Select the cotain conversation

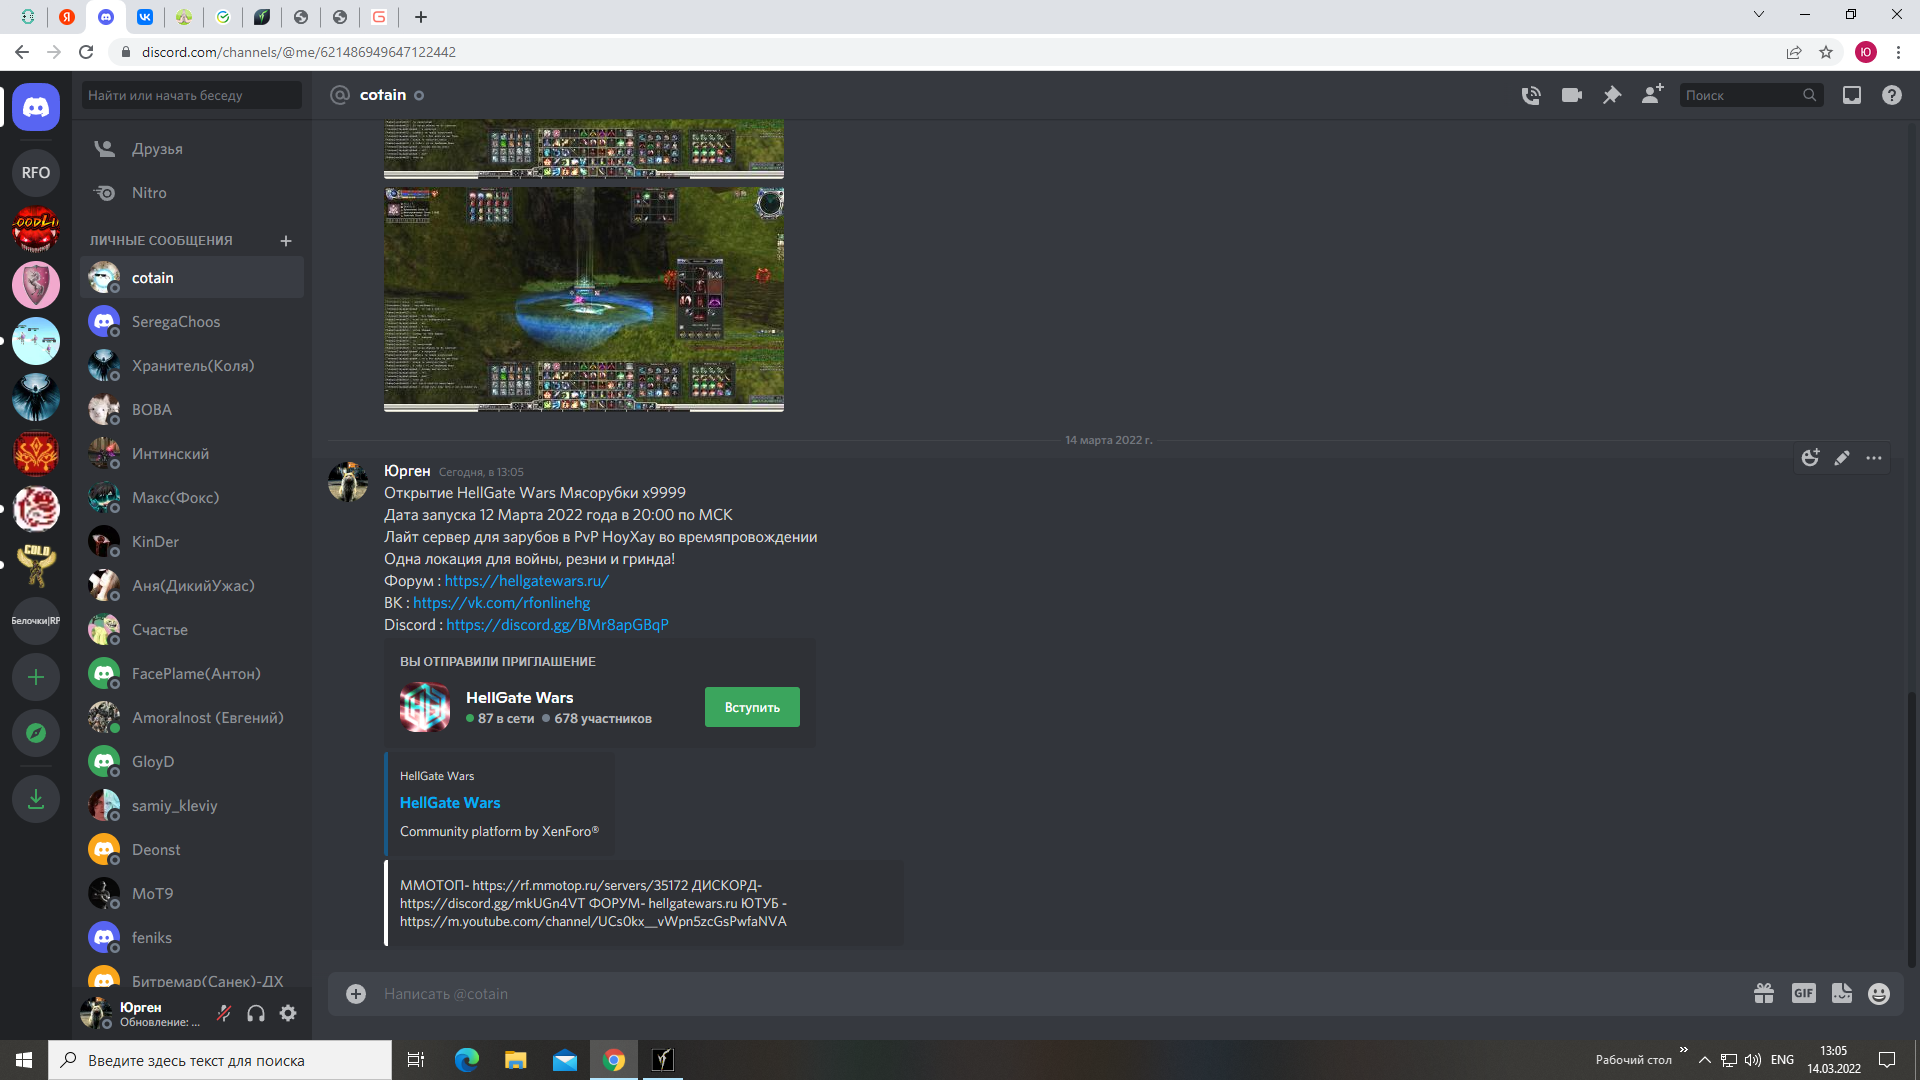click(x=192, y=278)
